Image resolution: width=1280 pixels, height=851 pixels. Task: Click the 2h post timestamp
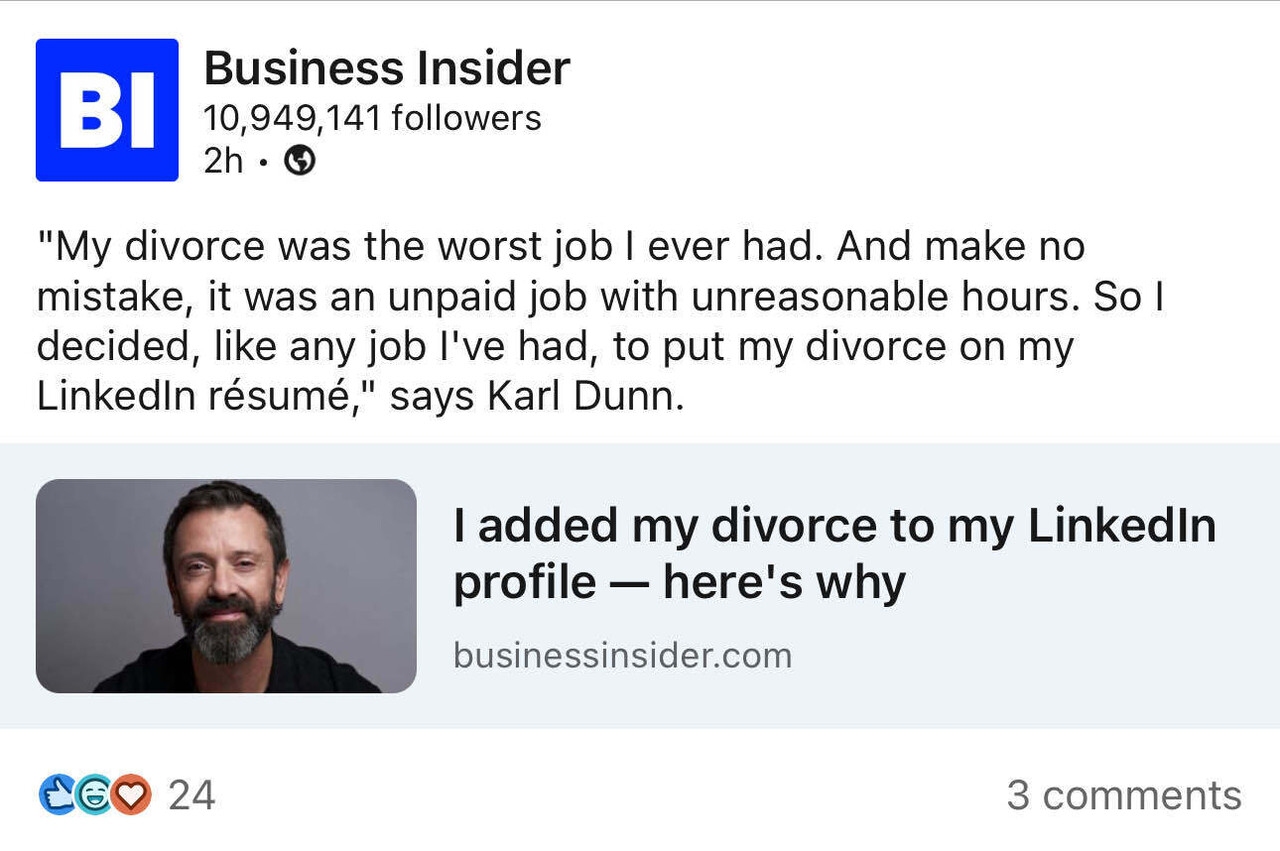(x=222, y=162)
